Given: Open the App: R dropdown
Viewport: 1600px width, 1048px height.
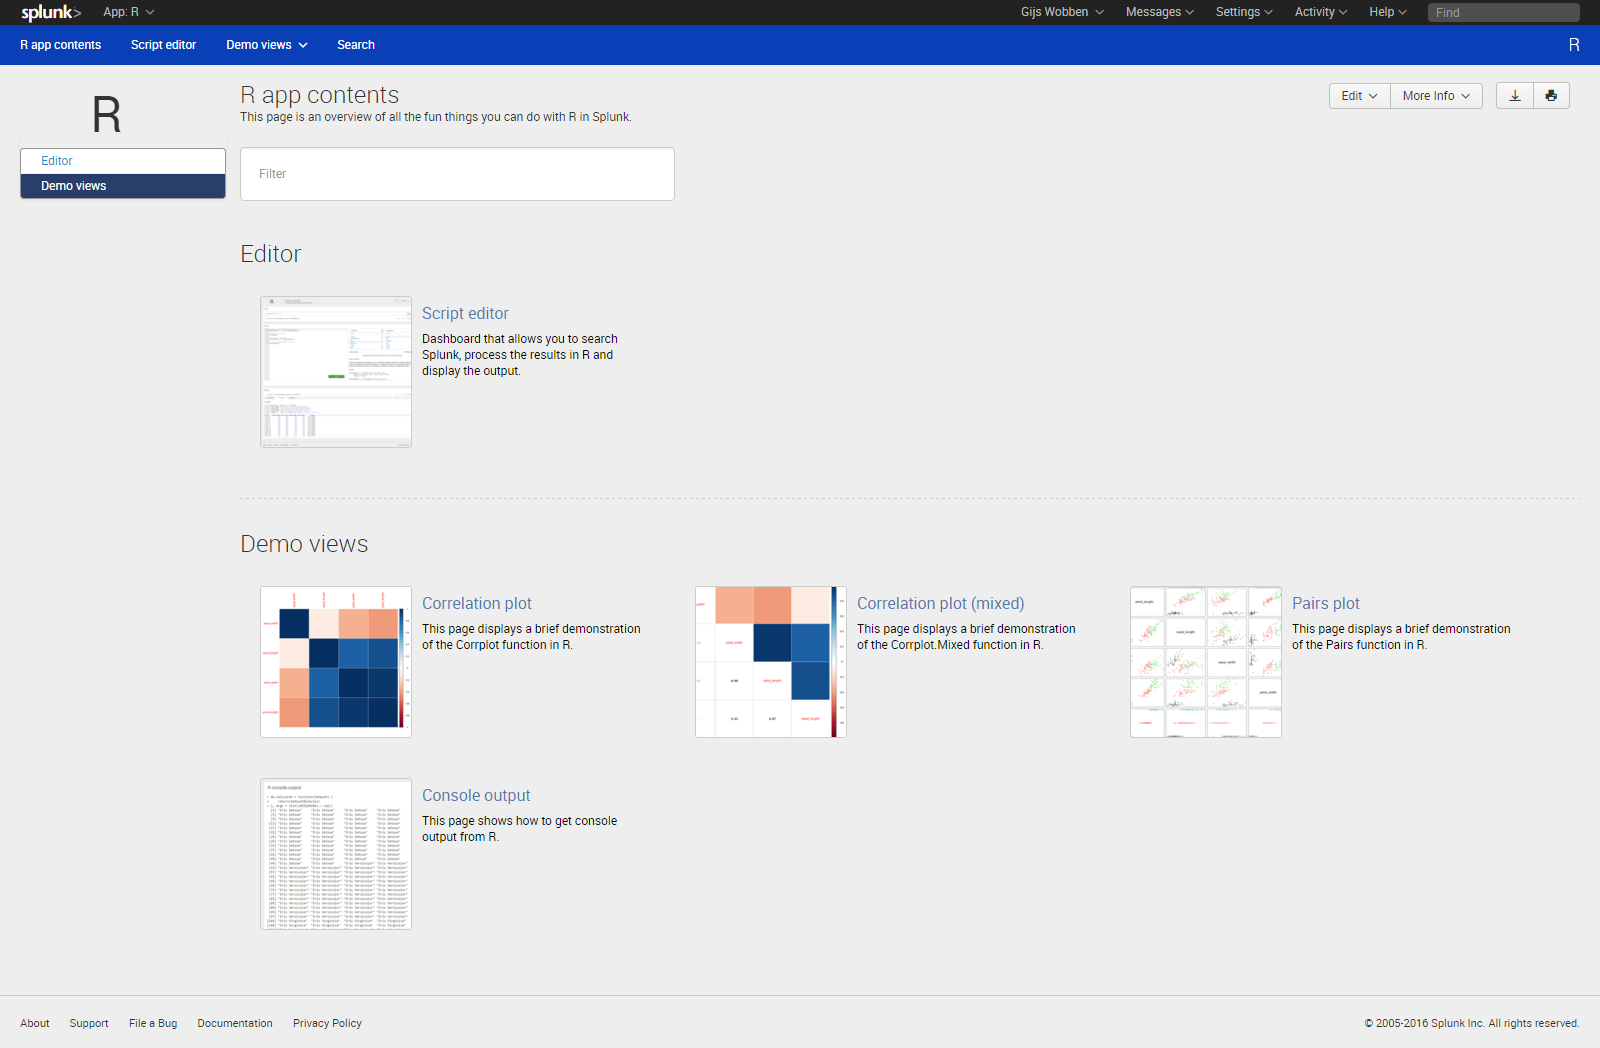Looking at the screenshot, I should coord(129,12).
